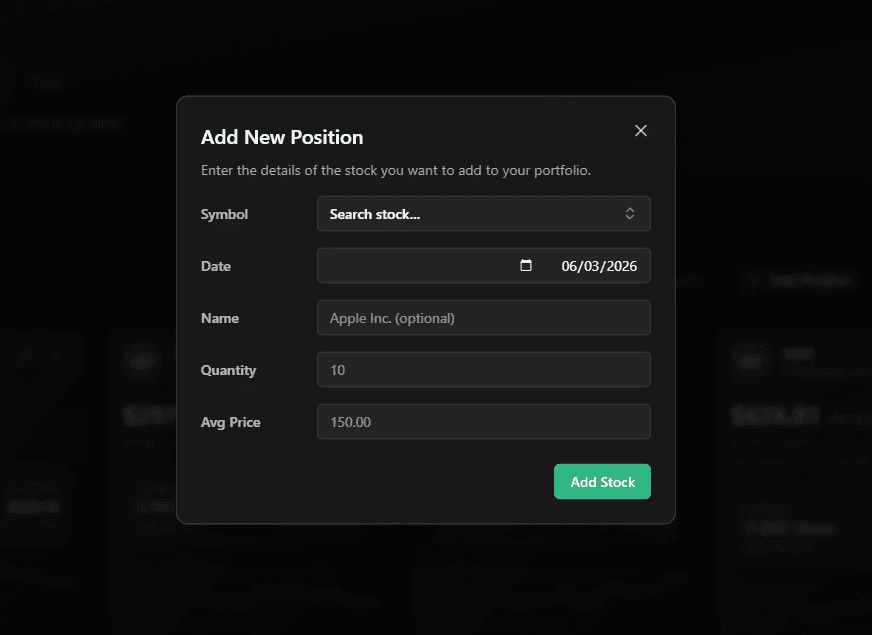This screenshot has width=872, height=635.
Task: Focus the Avg Price input field
Action: pos(484,421)
